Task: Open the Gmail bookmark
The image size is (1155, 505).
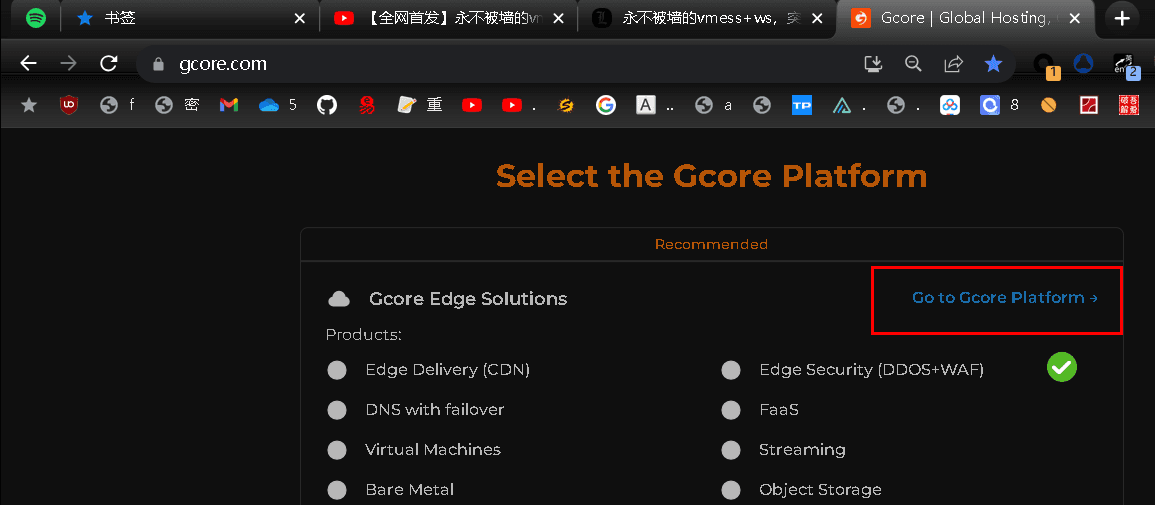Action: [229, 105]
